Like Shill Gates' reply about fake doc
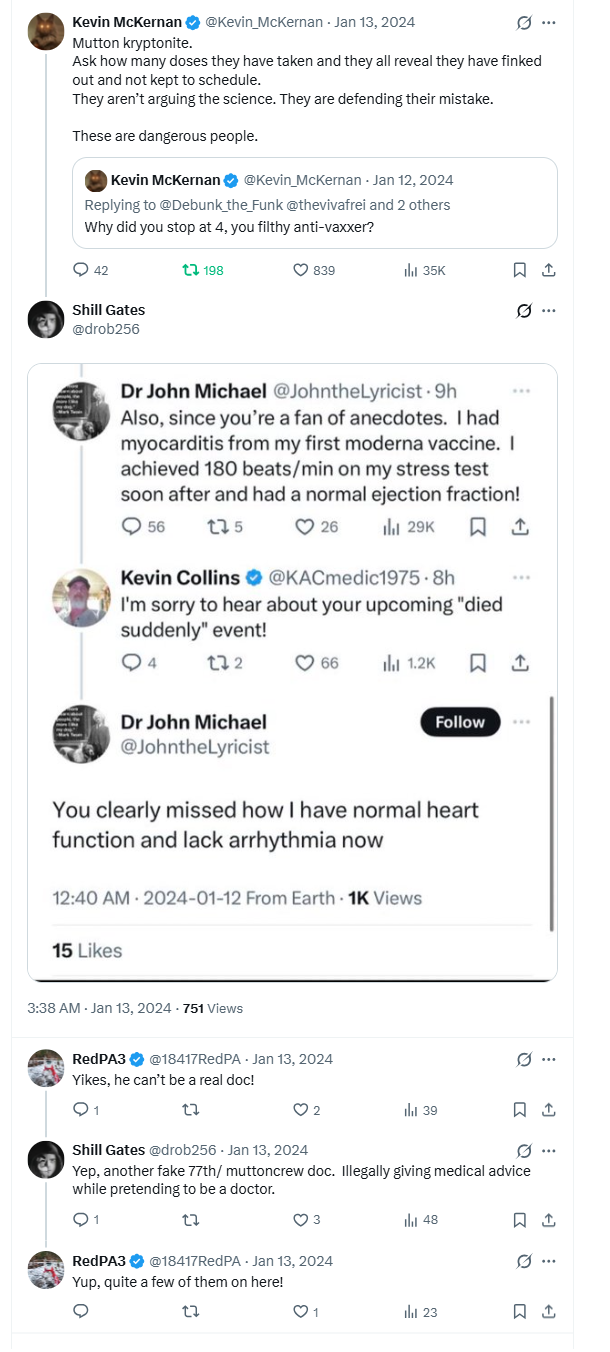The width and height of the screenshot is (610, 1352). tap(299, 1219)
